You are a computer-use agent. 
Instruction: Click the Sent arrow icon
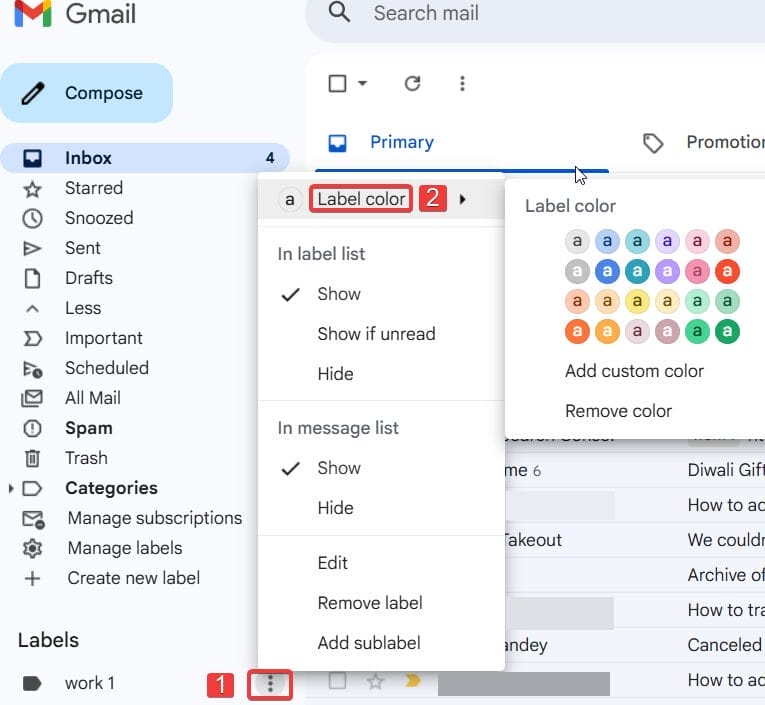(x=33, y=248)
